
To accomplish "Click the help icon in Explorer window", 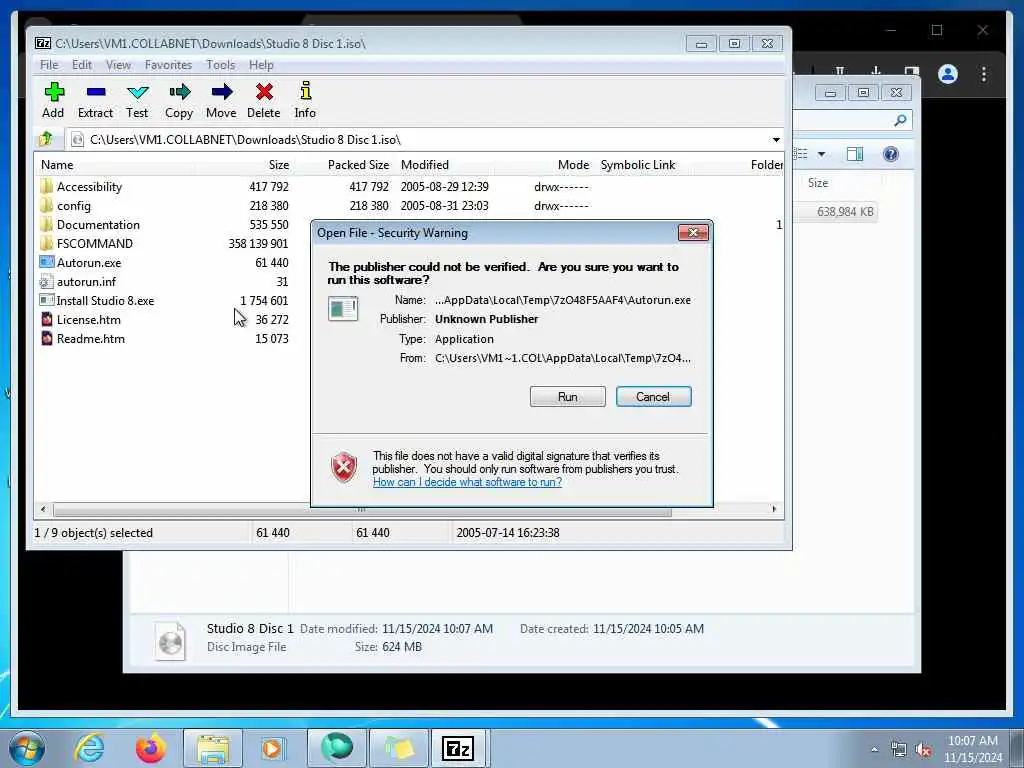I will 891,154.
